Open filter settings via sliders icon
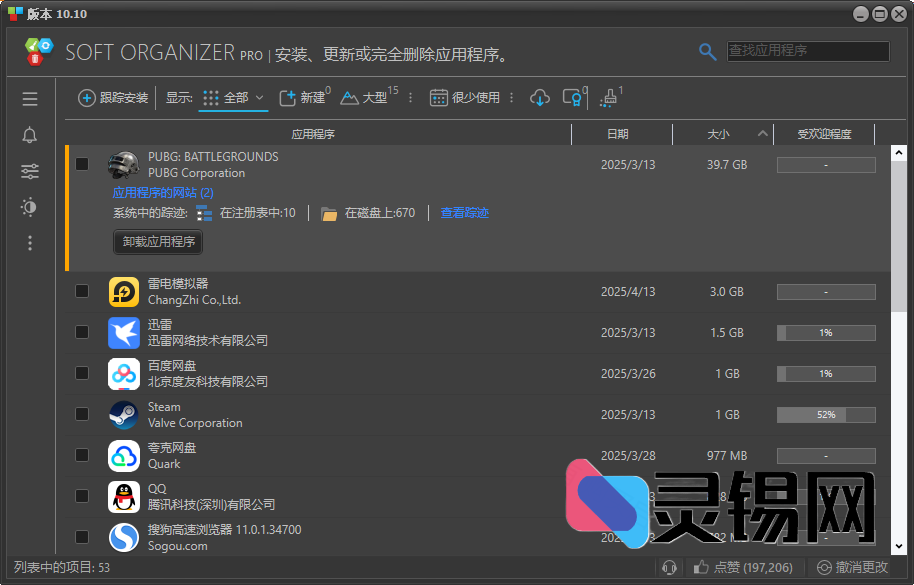Viewport: 914px width, 585px height. [x=29, y=171]
